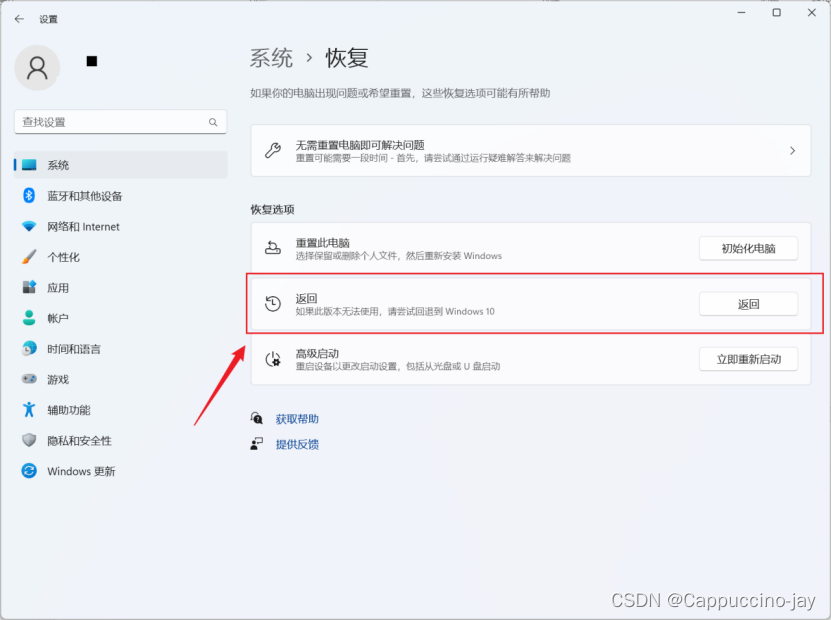The width and height of the screenshot is (831, 620).
Task: Maximize the Settings window
Action: (776, 12)
